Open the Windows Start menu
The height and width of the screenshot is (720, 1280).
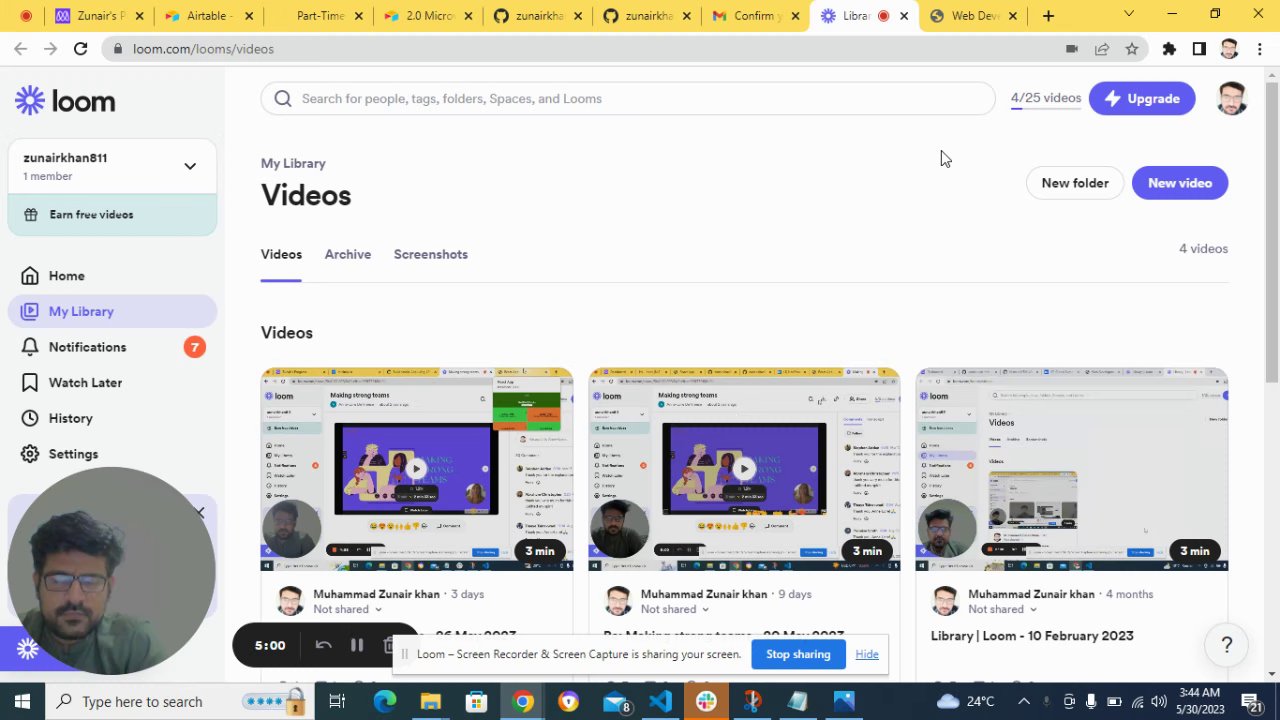pos(22,701)
